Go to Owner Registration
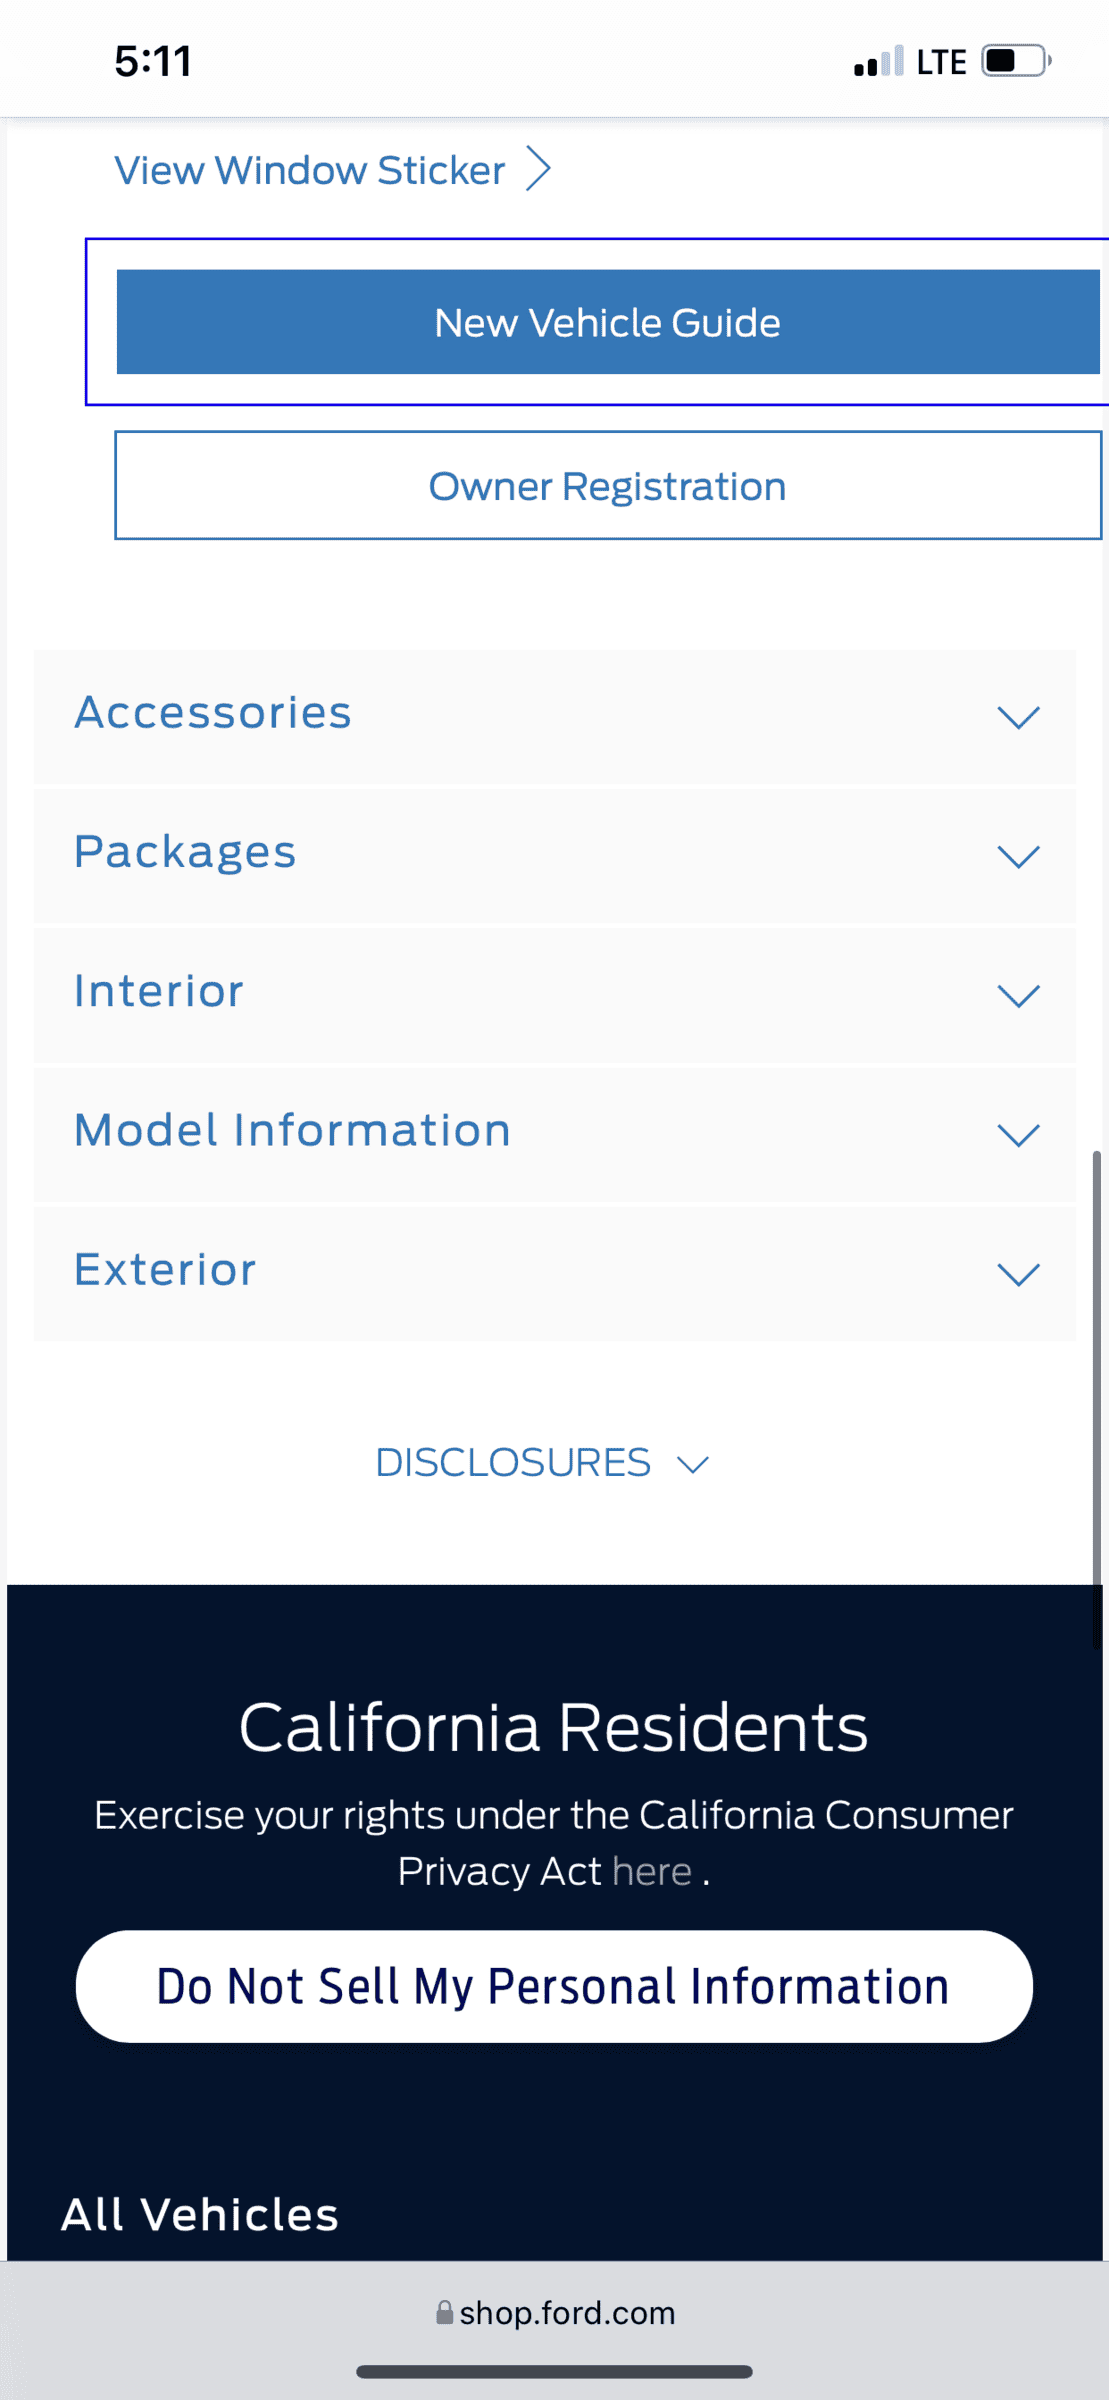1109x2400 pixels. pyautogui.click(x=608, y=485)
